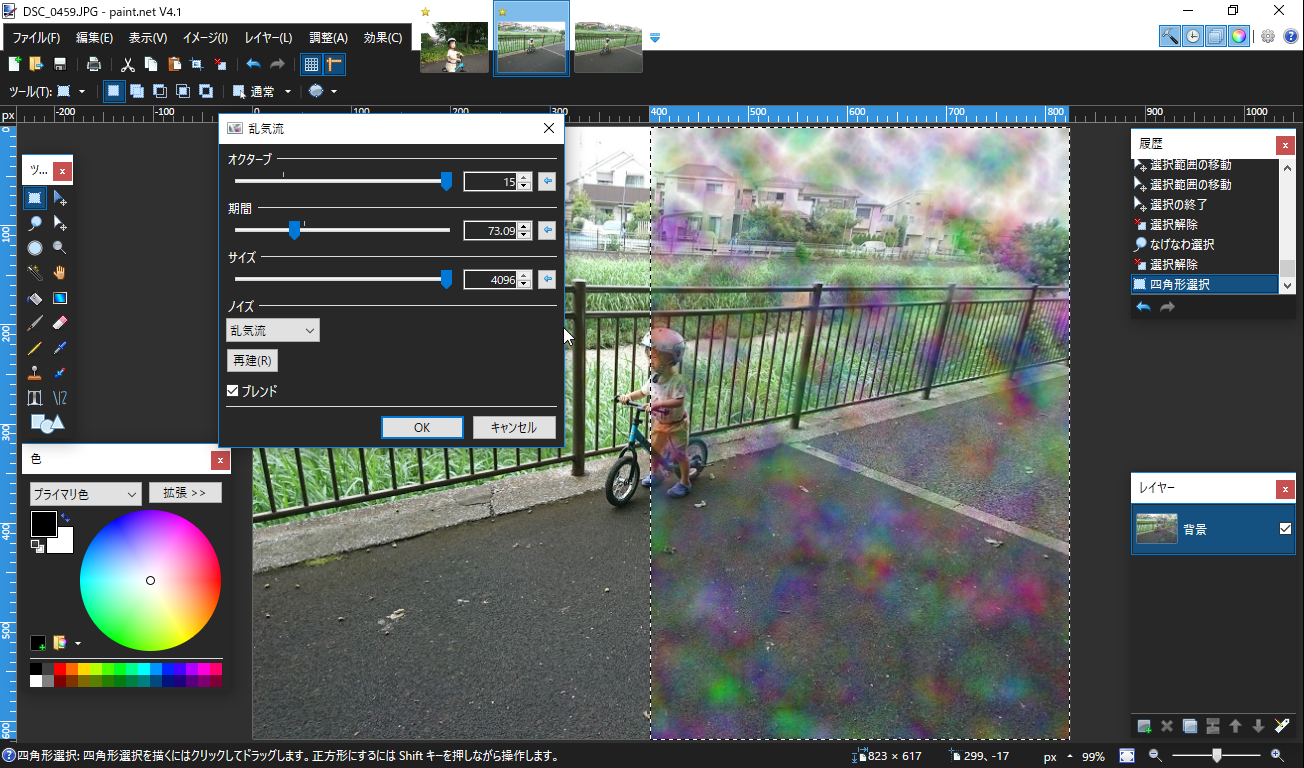
Task: Click the 再建(R) reseed button
Action: click(x=252, y=360)
